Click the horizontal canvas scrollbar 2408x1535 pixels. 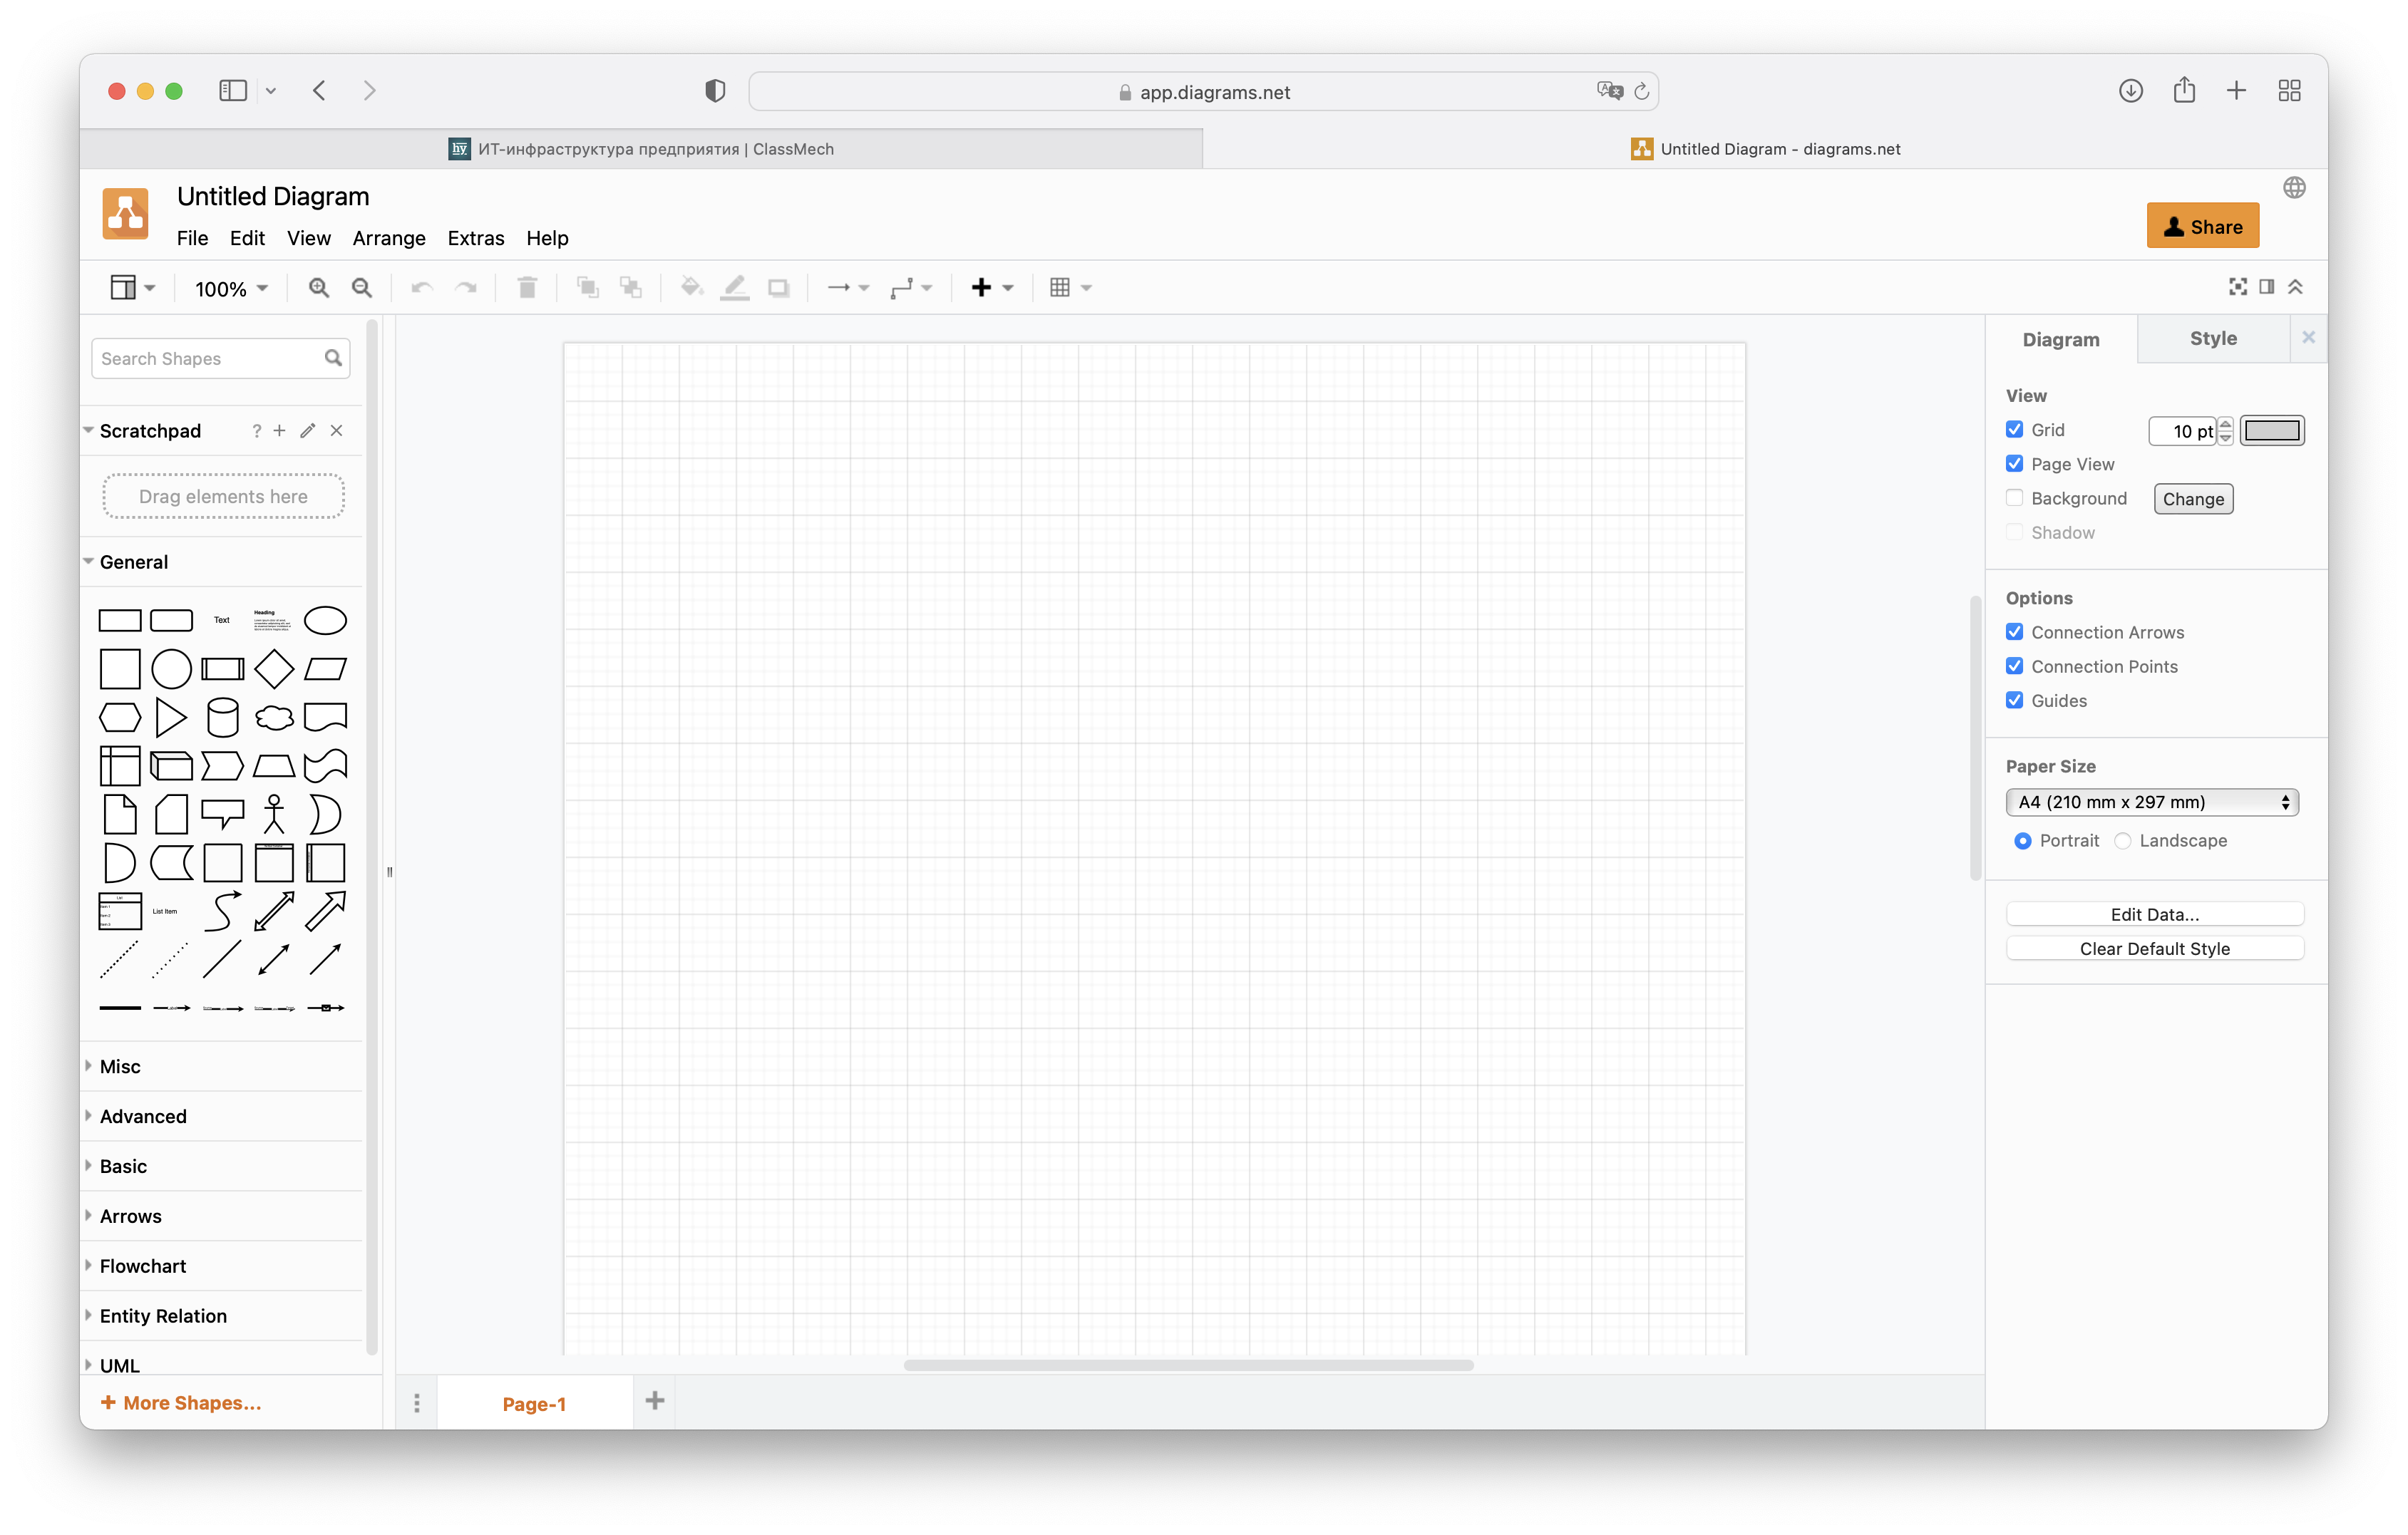(x=1188, y=1365)
